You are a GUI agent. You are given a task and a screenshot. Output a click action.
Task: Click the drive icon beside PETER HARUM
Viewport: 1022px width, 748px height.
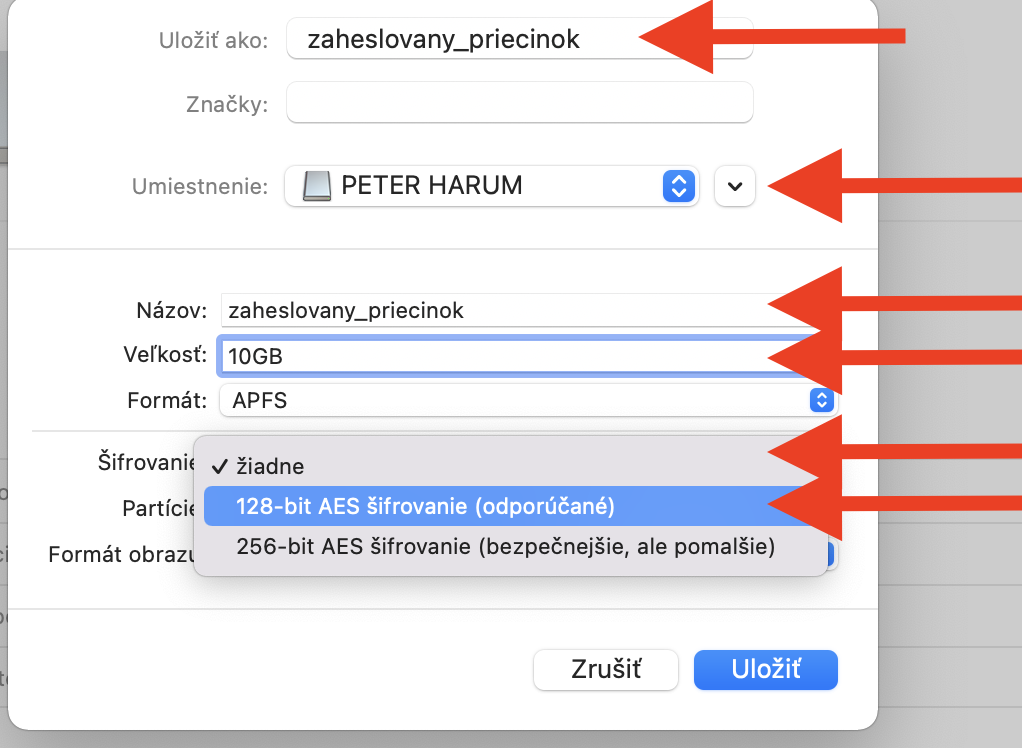(316, 186)
